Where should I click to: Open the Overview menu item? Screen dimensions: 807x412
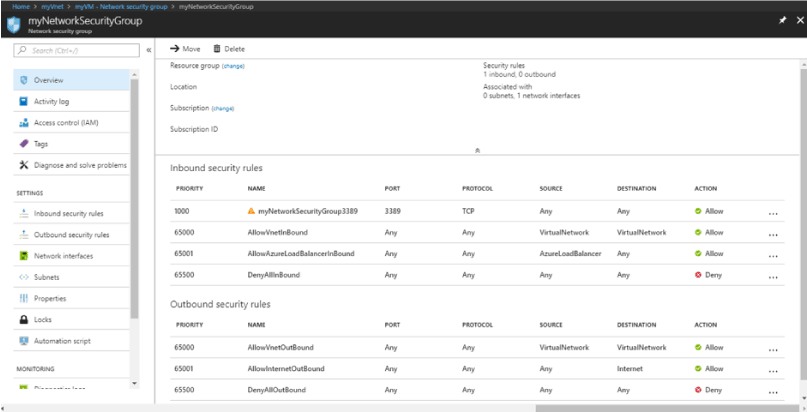pos(72,80)
